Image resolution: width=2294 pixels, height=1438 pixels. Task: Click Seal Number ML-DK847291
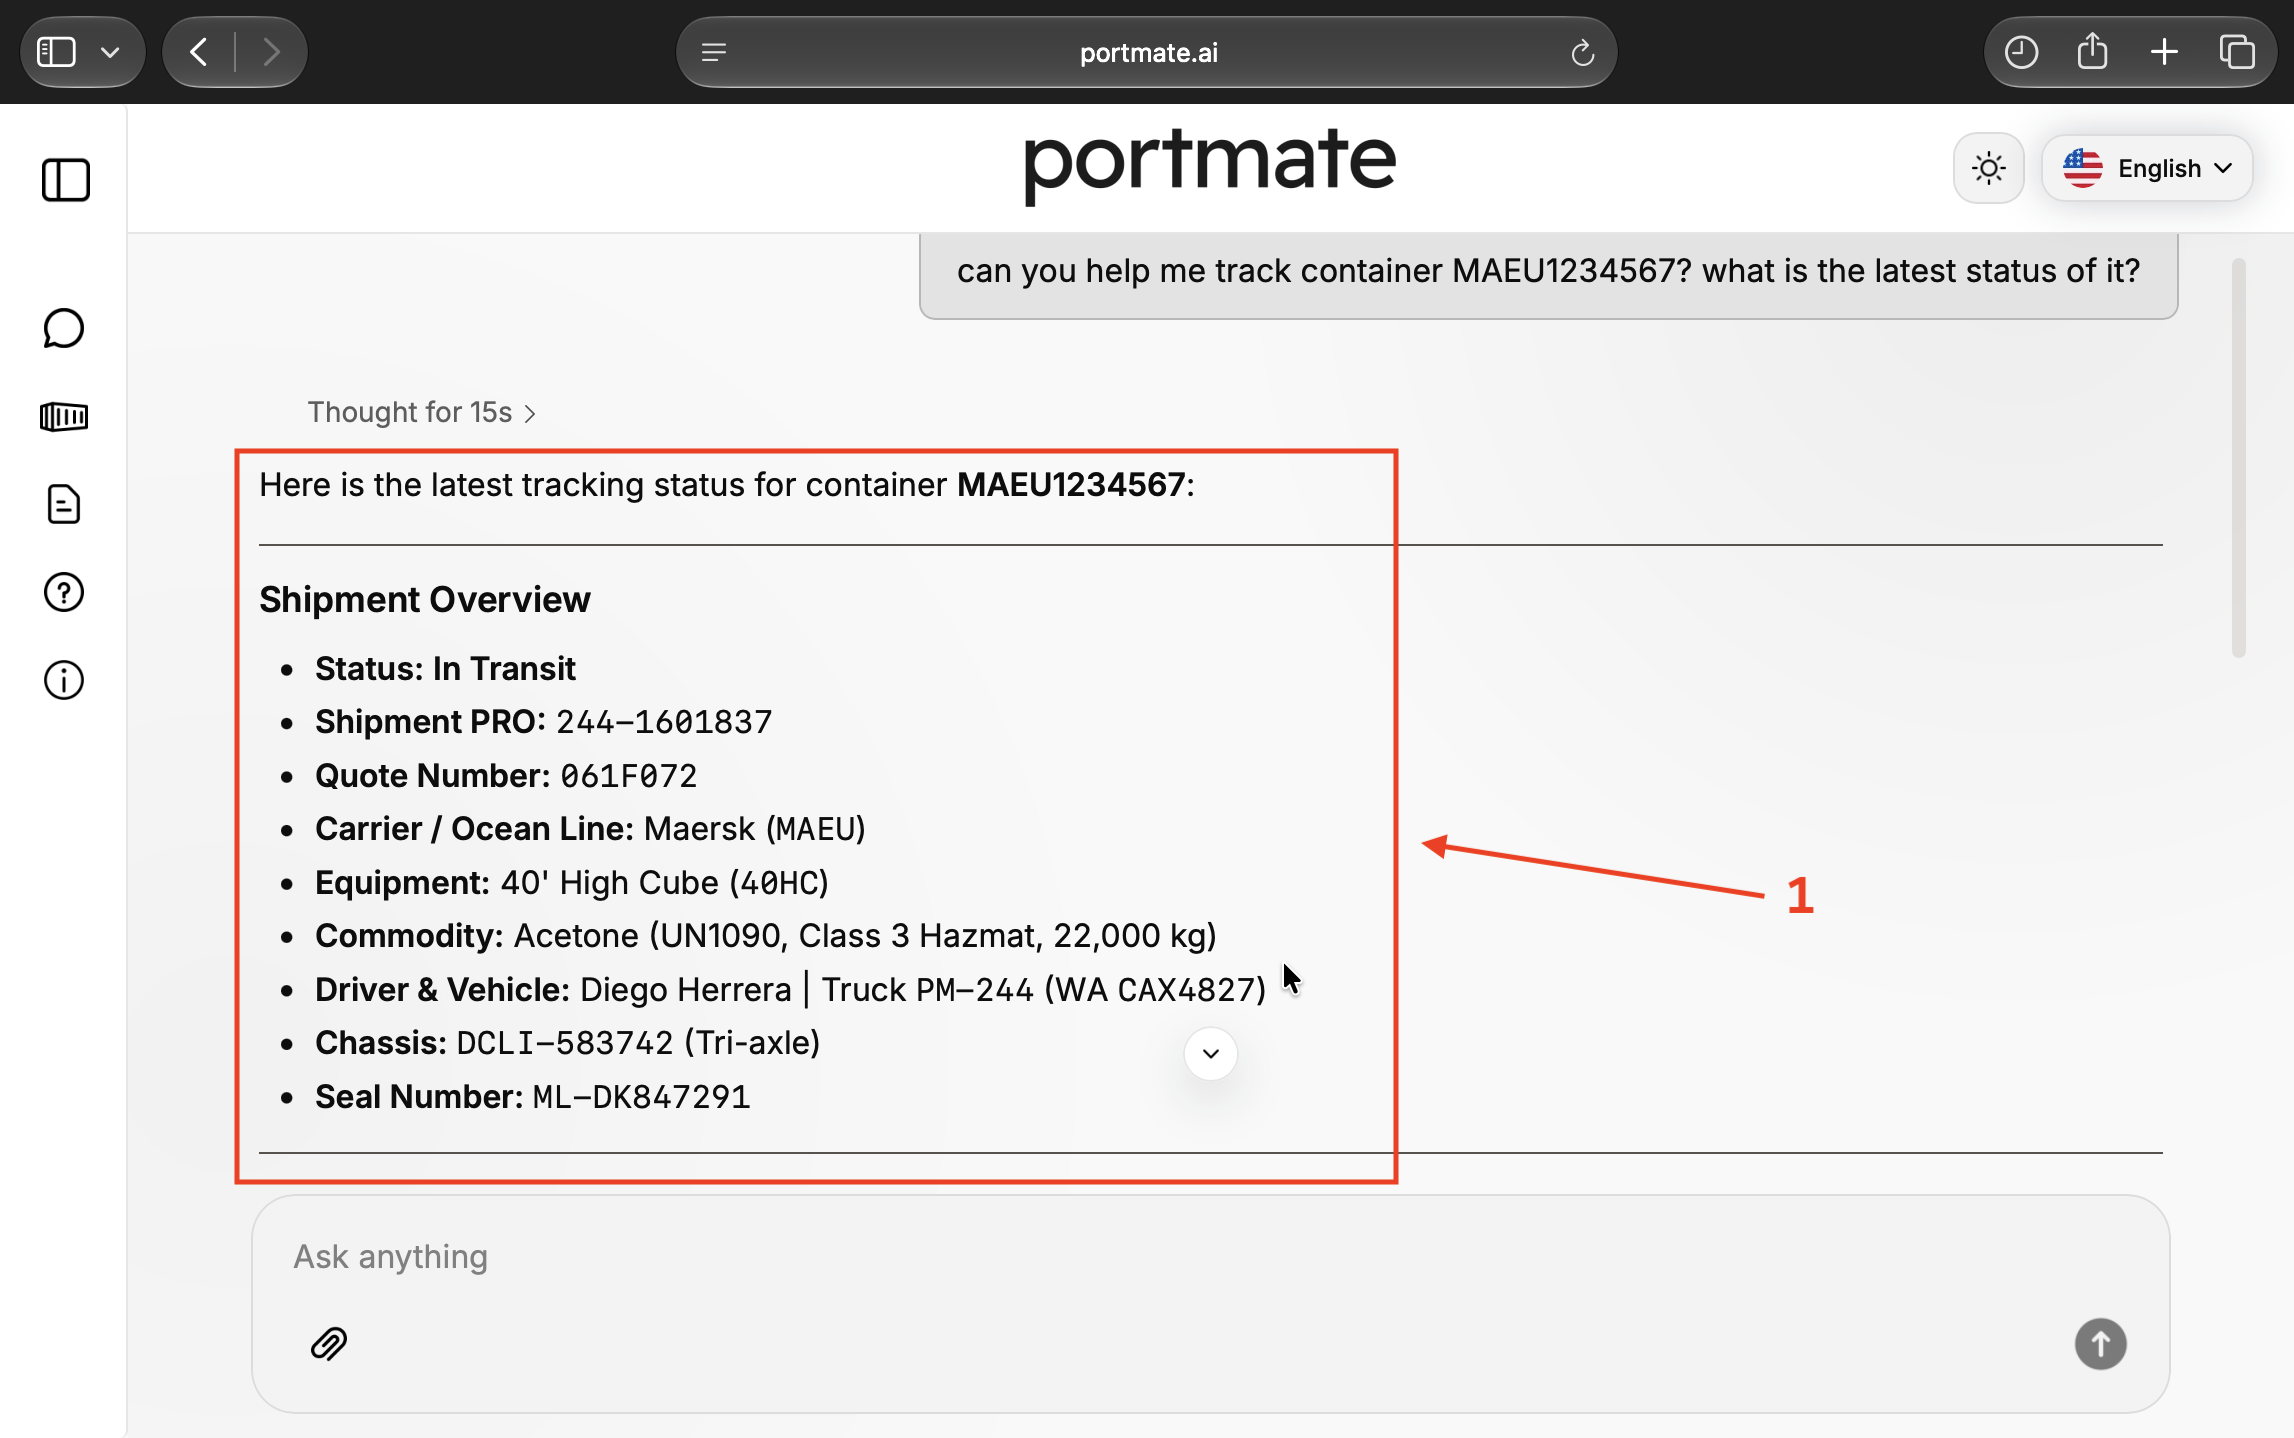(x=641, y=1097)
